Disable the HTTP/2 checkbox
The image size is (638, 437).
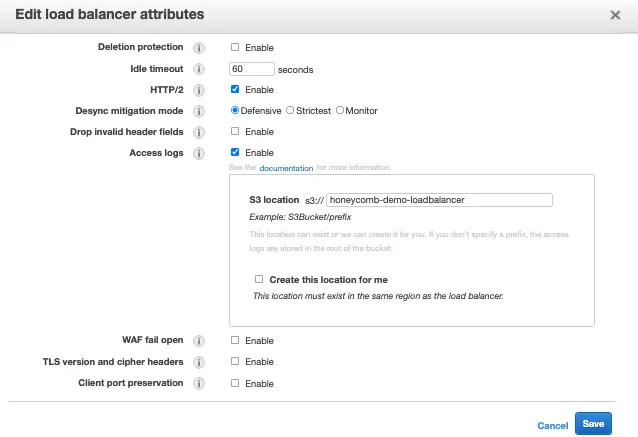[235, 90]
